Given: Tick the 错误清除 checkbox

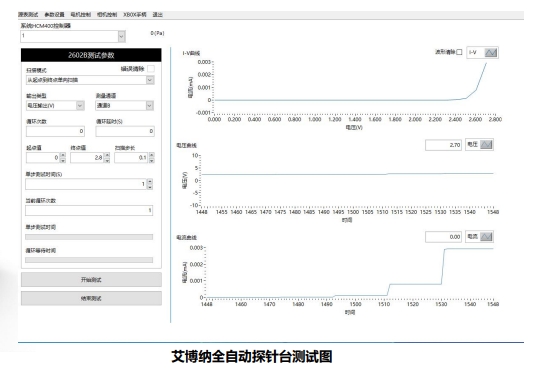Looking at the screenshot, I should (151, 69).
